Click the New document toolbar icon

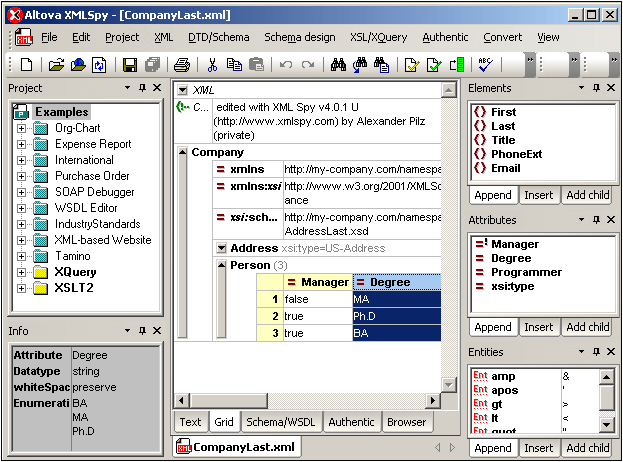coord(27,64)
